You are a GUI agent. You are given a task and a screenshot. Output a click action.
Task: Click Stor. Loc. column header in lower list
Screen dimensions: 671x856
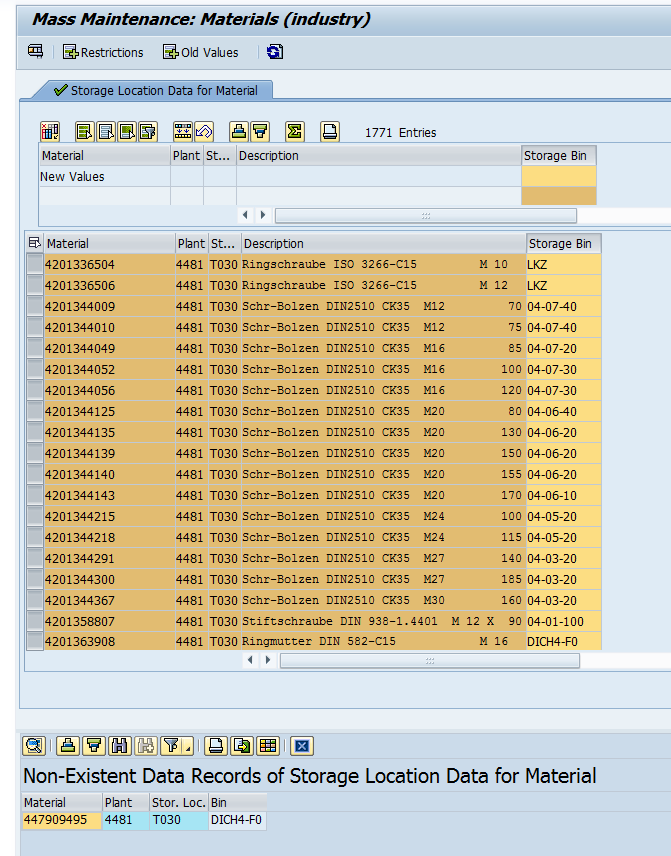click(179, 802)
